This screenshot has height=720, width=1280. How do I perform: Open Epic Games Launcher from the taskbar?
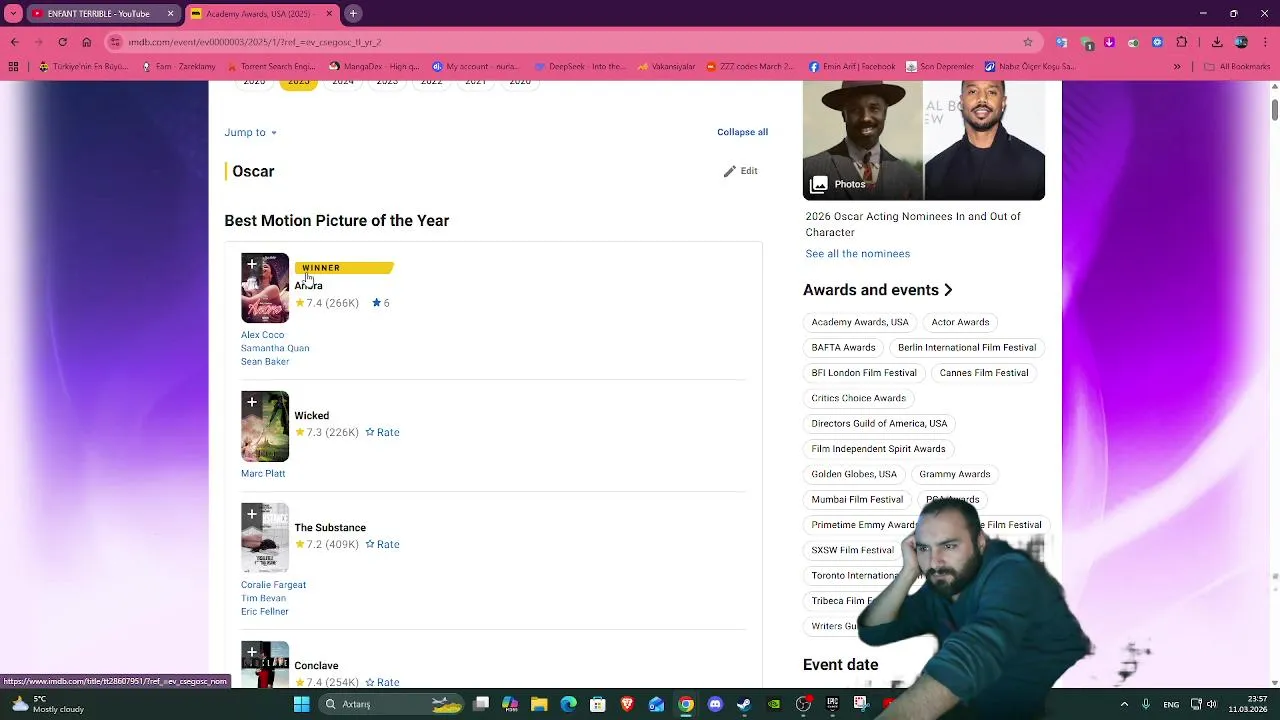point(832,704)
